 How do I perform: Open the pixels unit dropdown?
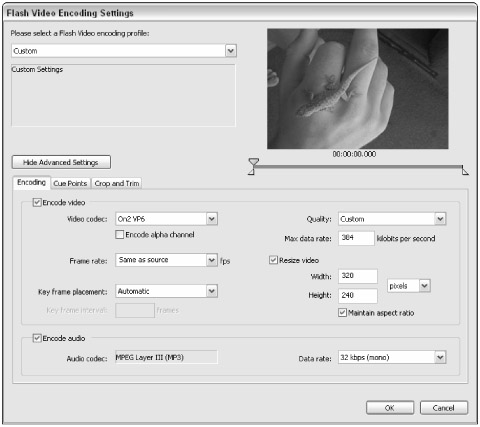coord(424,286)
